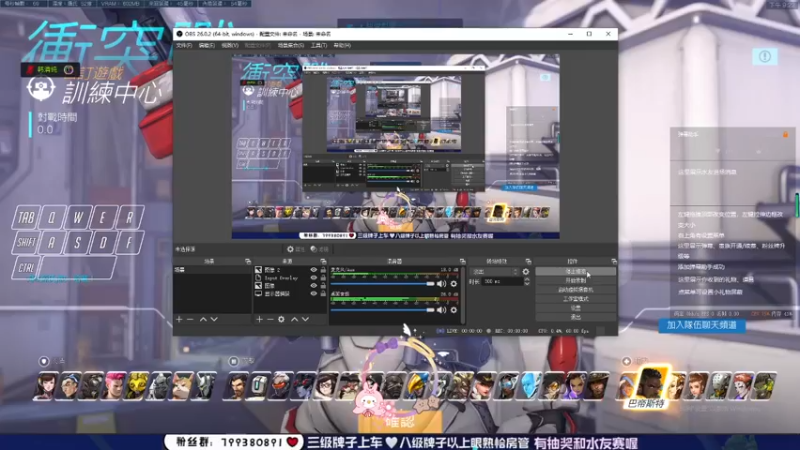
Task: Lock the 图像 2 source
Action: pos(323,270)
